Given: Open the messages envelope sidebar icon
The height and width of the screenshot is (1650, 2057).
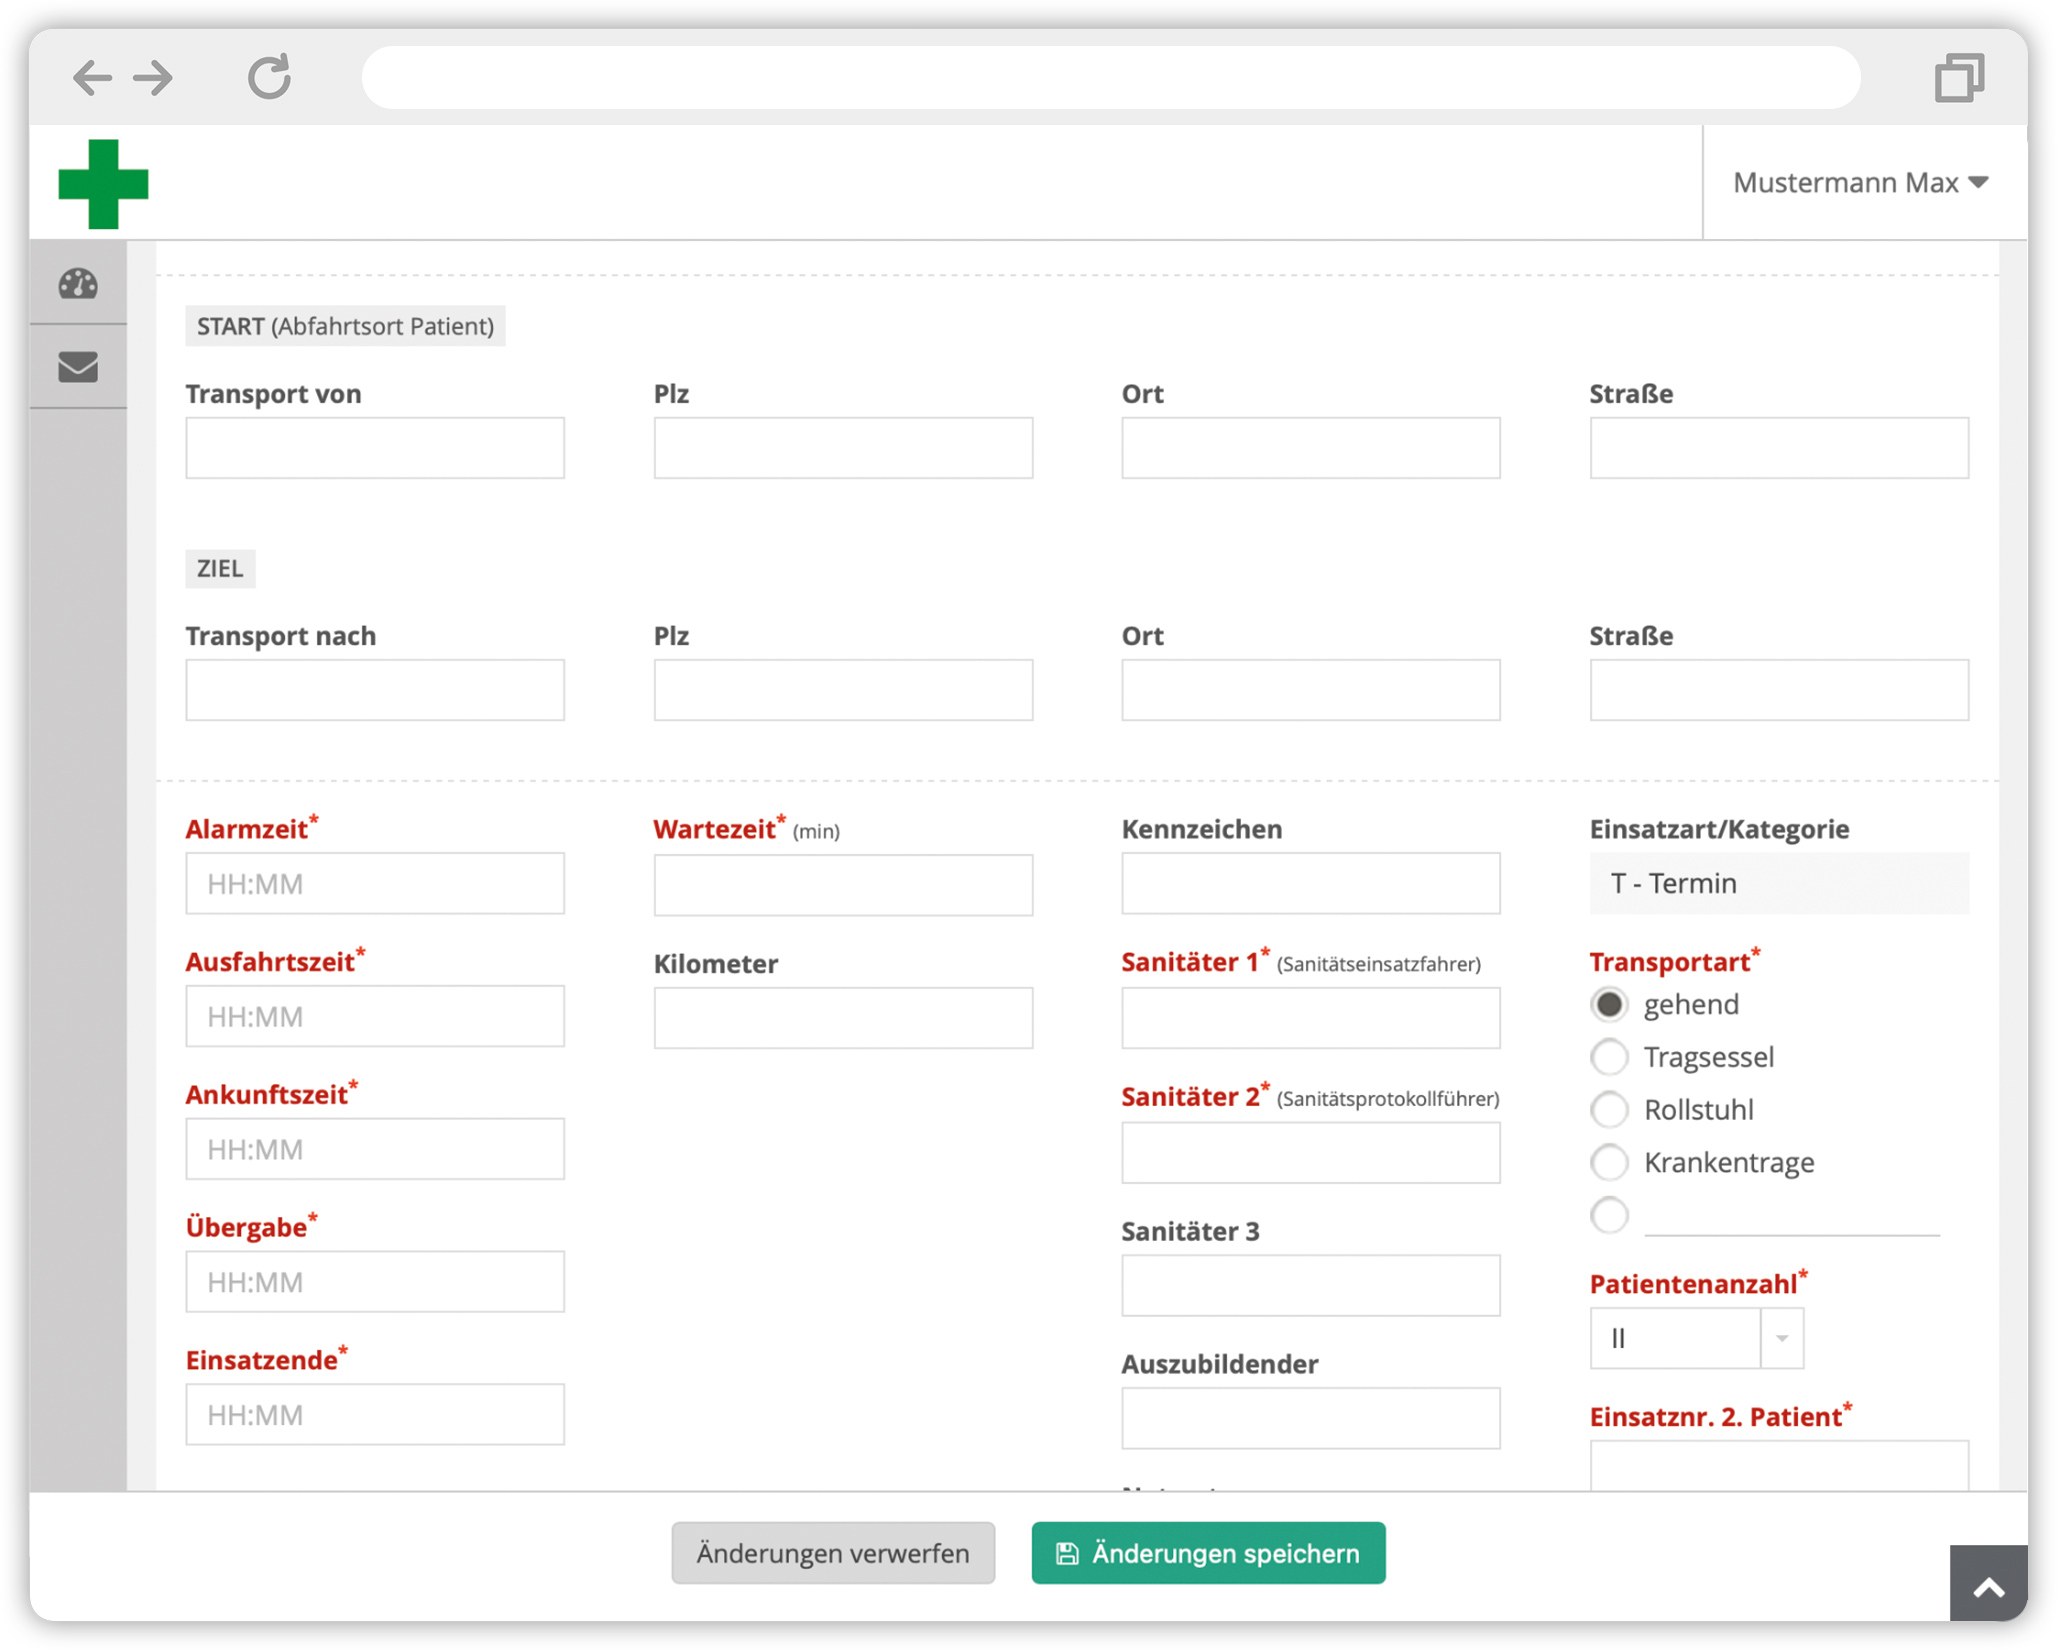Looking at the screenshot, I should pos(78,367).
